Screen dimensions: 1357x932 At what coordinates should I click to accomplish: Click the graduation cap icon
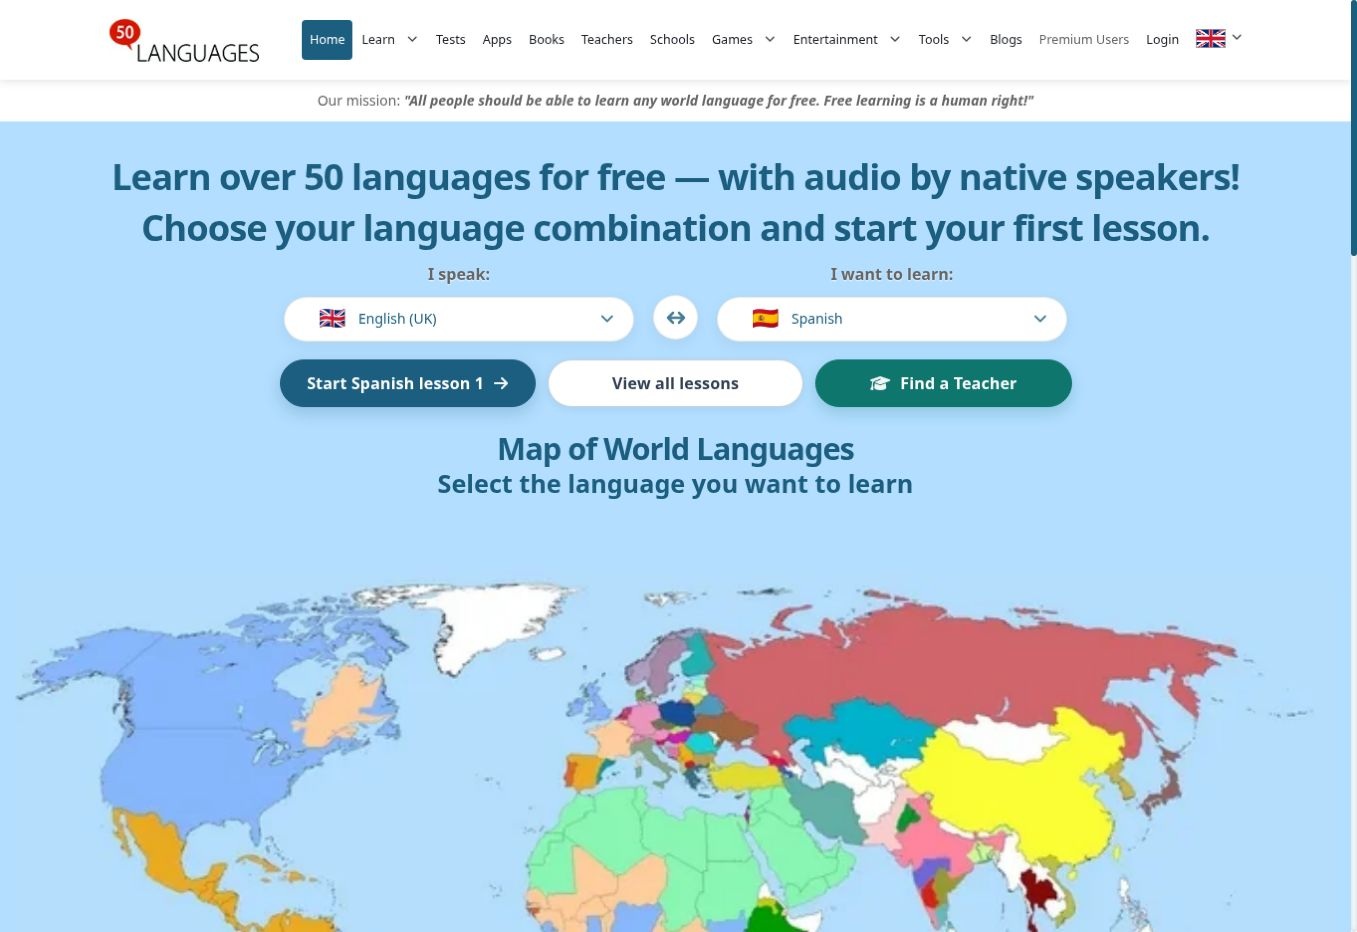[x=880, y=383]
